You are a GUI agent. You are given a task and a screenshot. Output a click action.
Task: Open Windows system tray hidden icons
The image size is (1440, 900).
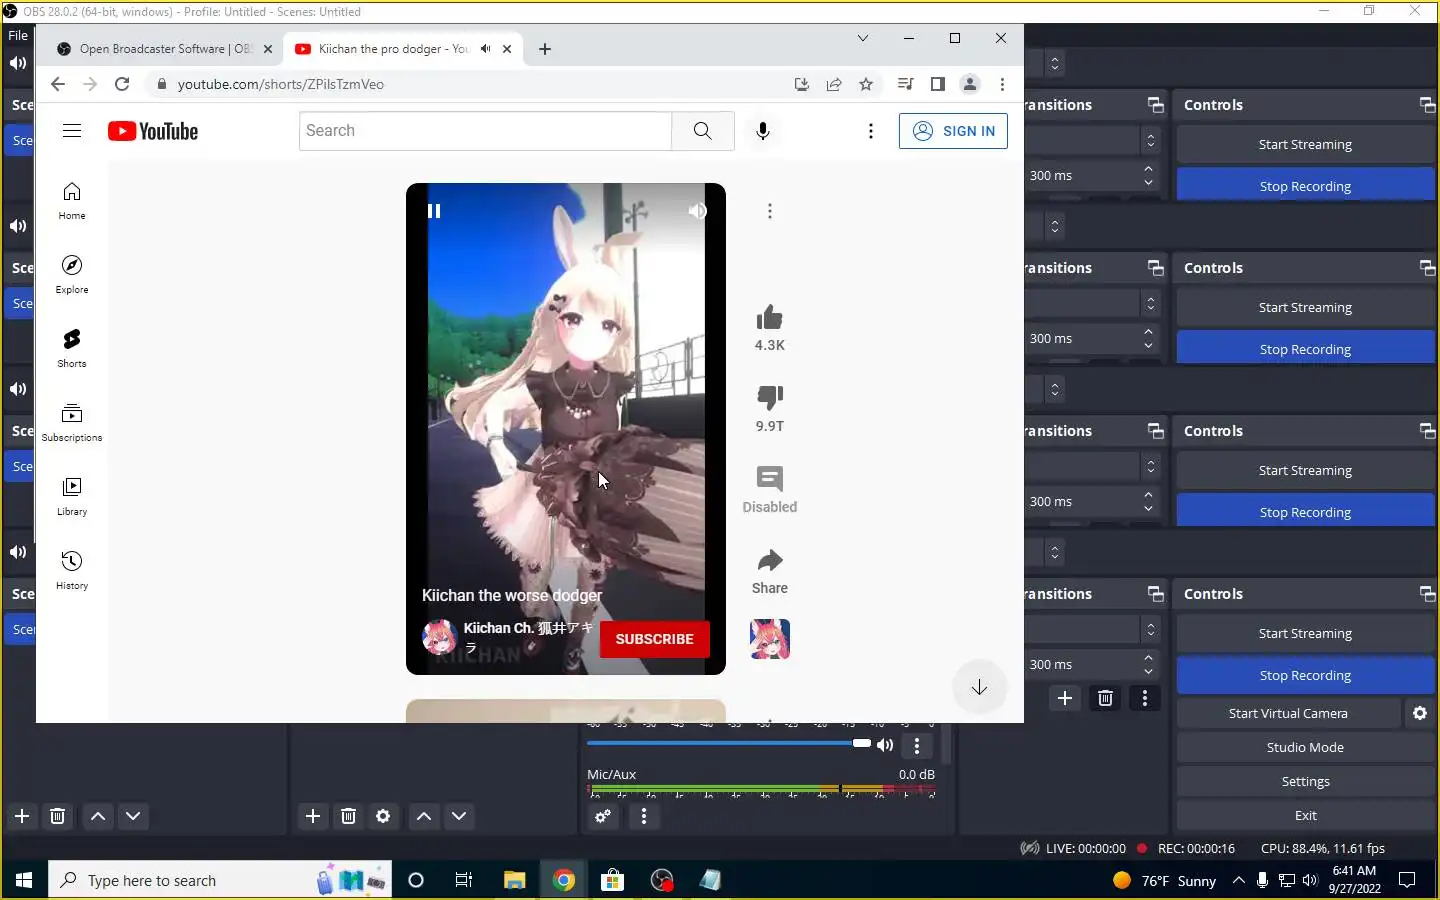(1238, 880)
